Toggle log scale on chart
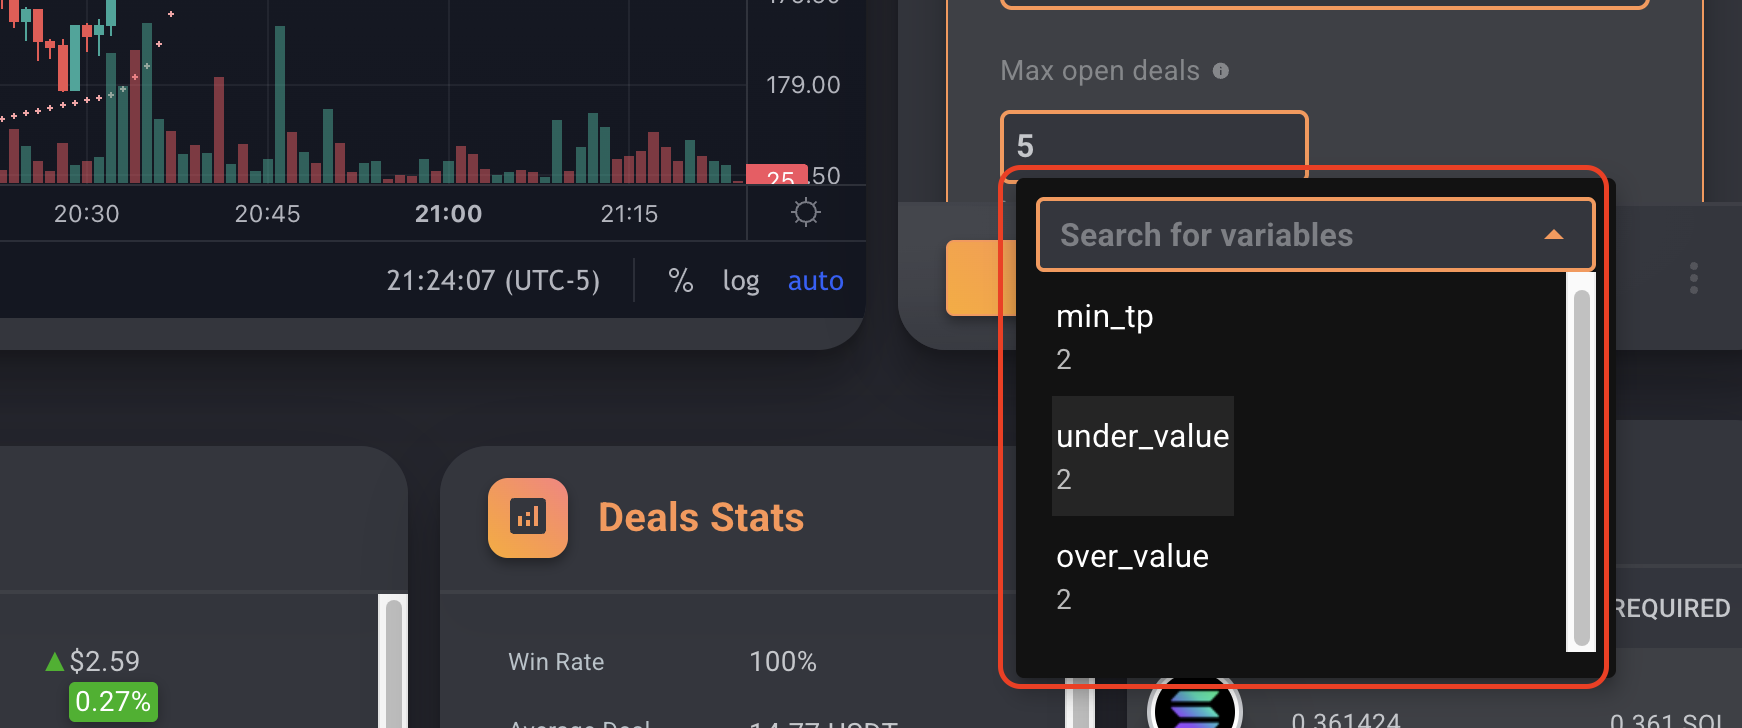Viewport: 1742px width, 728px height. [x=741, y=281]
